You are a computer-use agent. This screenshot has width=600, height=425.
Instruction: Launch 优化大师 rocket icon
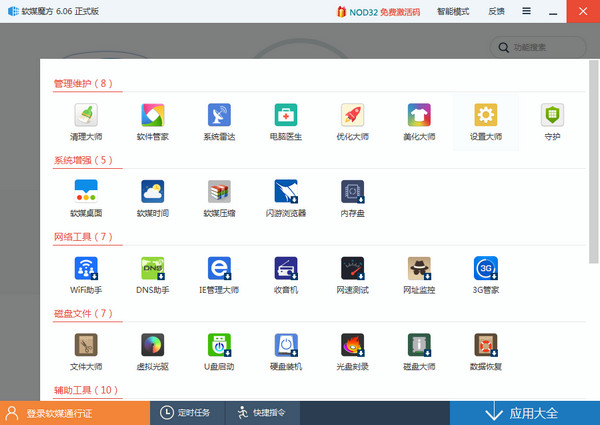(352, 122)
